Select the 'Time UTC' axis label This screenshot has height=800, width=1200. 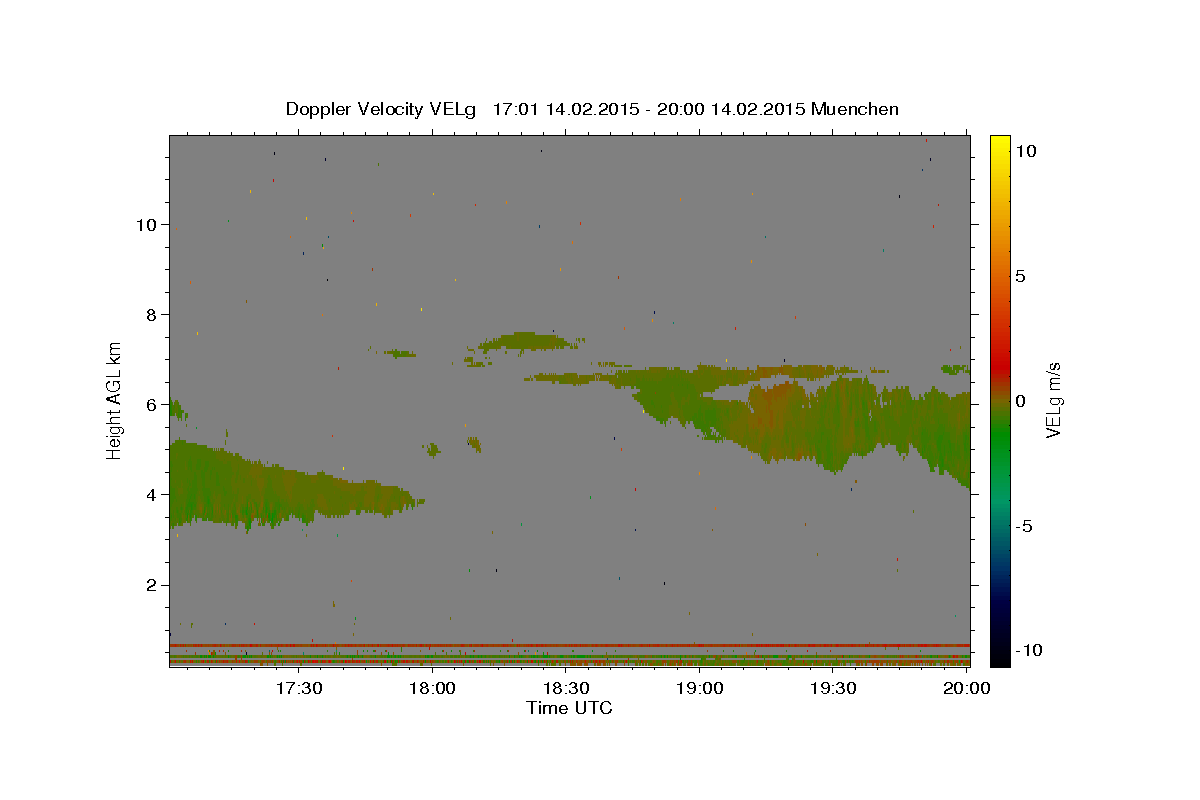point(569,708)
